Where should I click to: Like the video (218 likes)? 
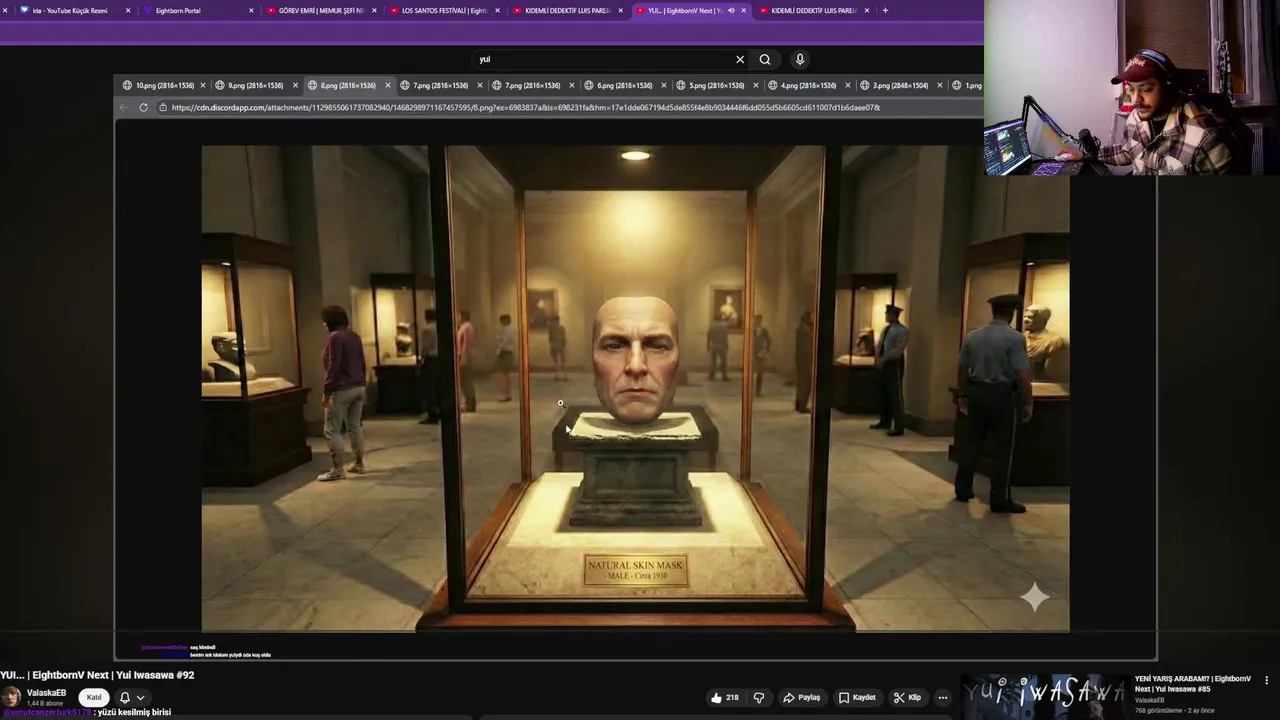point(725,697)
